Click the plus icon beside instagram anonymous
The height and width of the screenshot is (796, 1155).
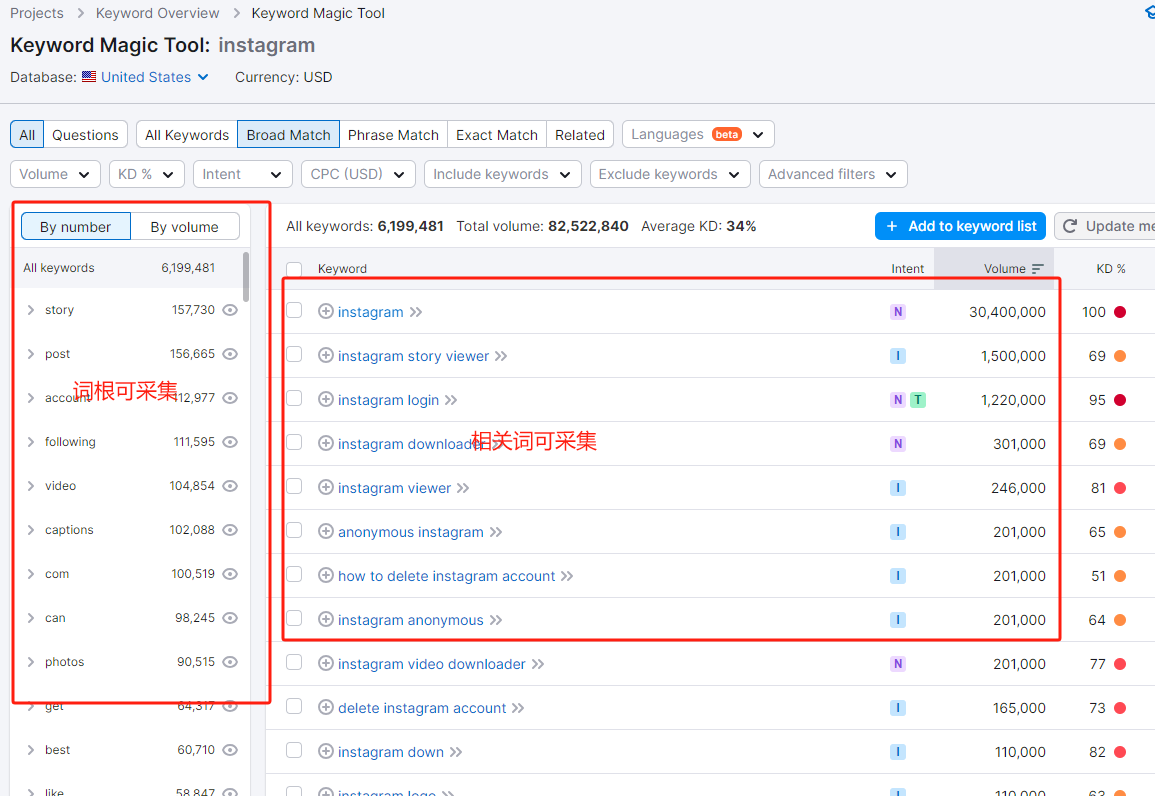coord(326,619)
